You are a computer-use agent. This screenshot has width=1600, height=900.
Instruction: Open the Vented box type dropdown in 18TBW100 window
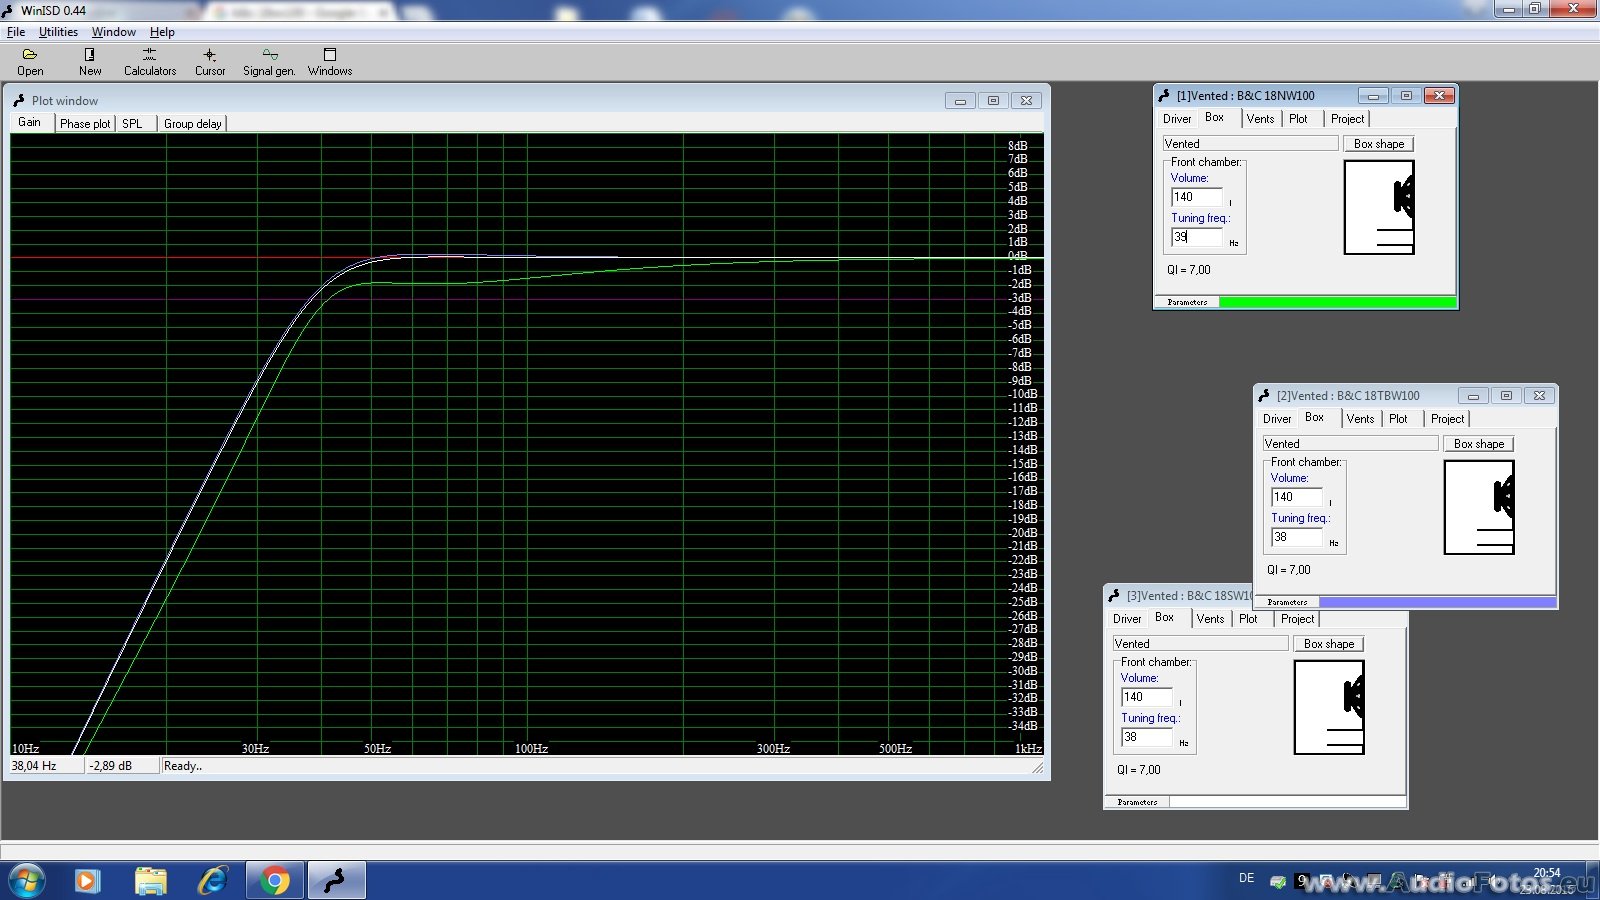tap(1350, 444)
